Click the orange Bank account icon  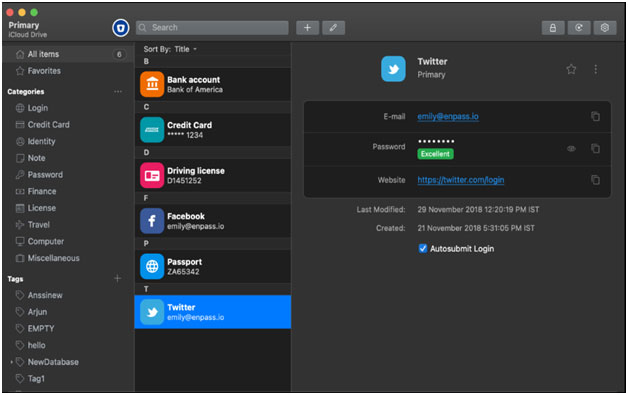tap(152, 84)
